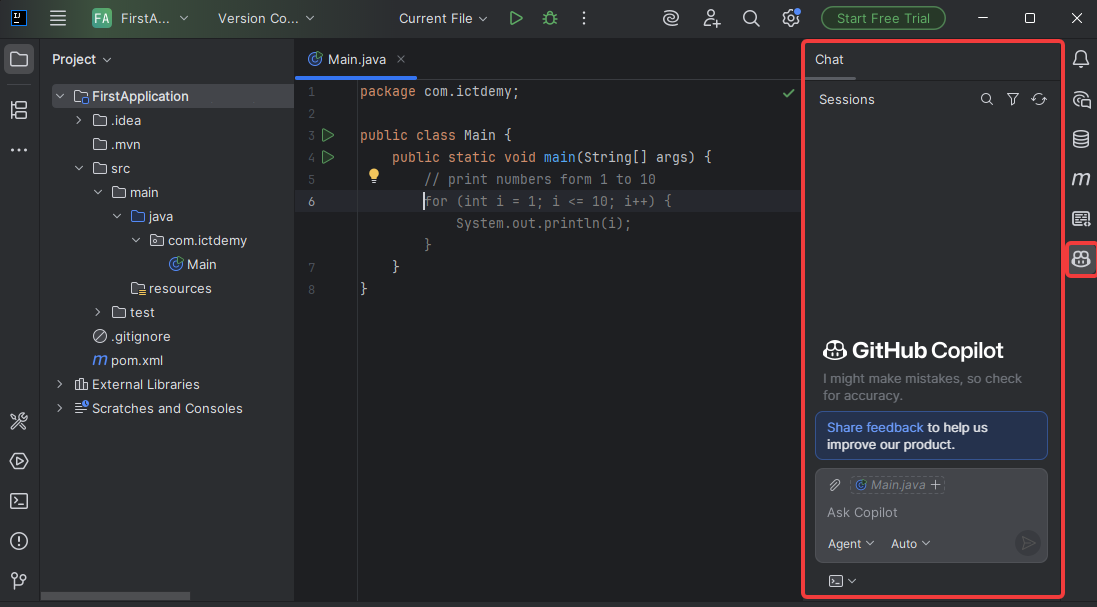Image resolution: width=1097 pixels, height=607 pixels.
Task: Open the Terminal tool window
Action: pos(19,501)
